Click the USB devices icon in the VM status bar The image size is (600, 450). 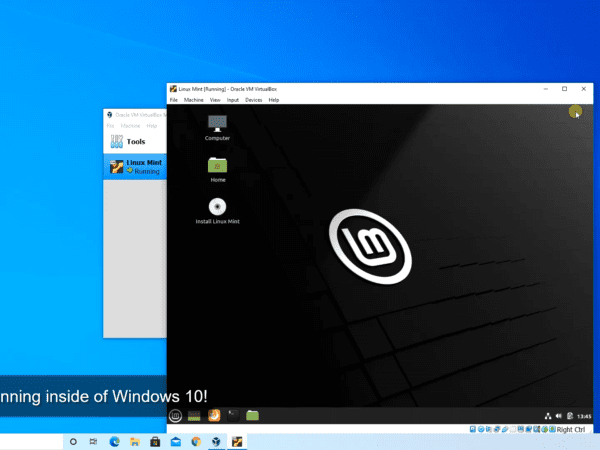(505, 429)
